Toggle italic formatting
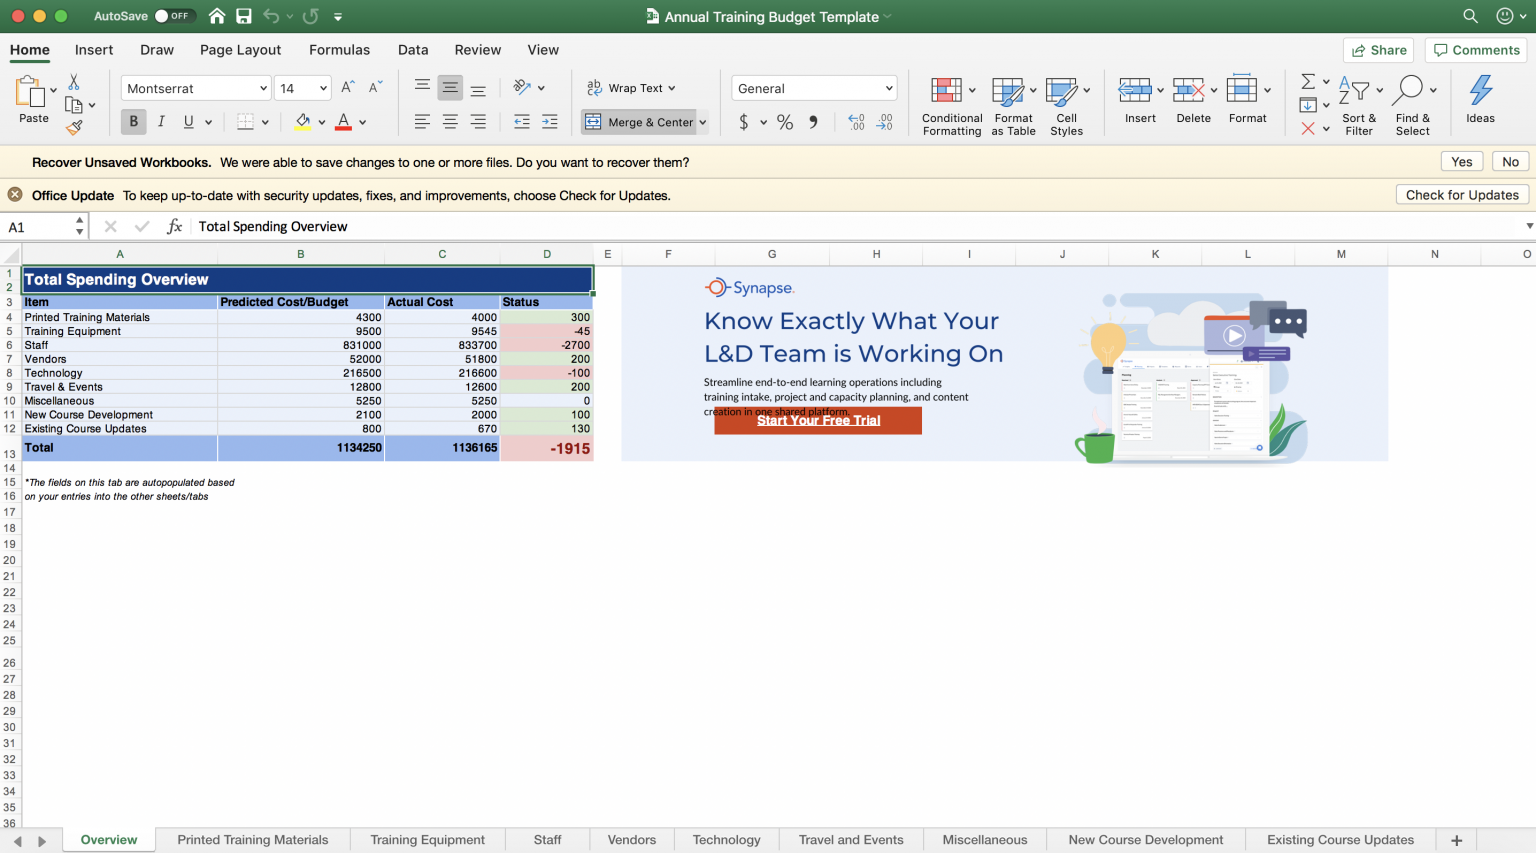This screenshot has height=853, width=1536. pyautogui.click(x=160, y=121)
